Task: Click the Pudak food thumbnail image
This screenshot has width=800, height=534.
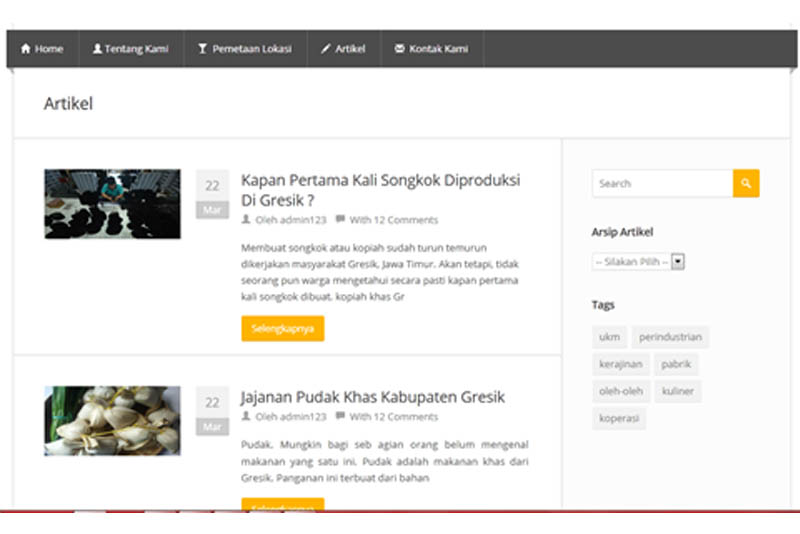Action: click(112, 421)
